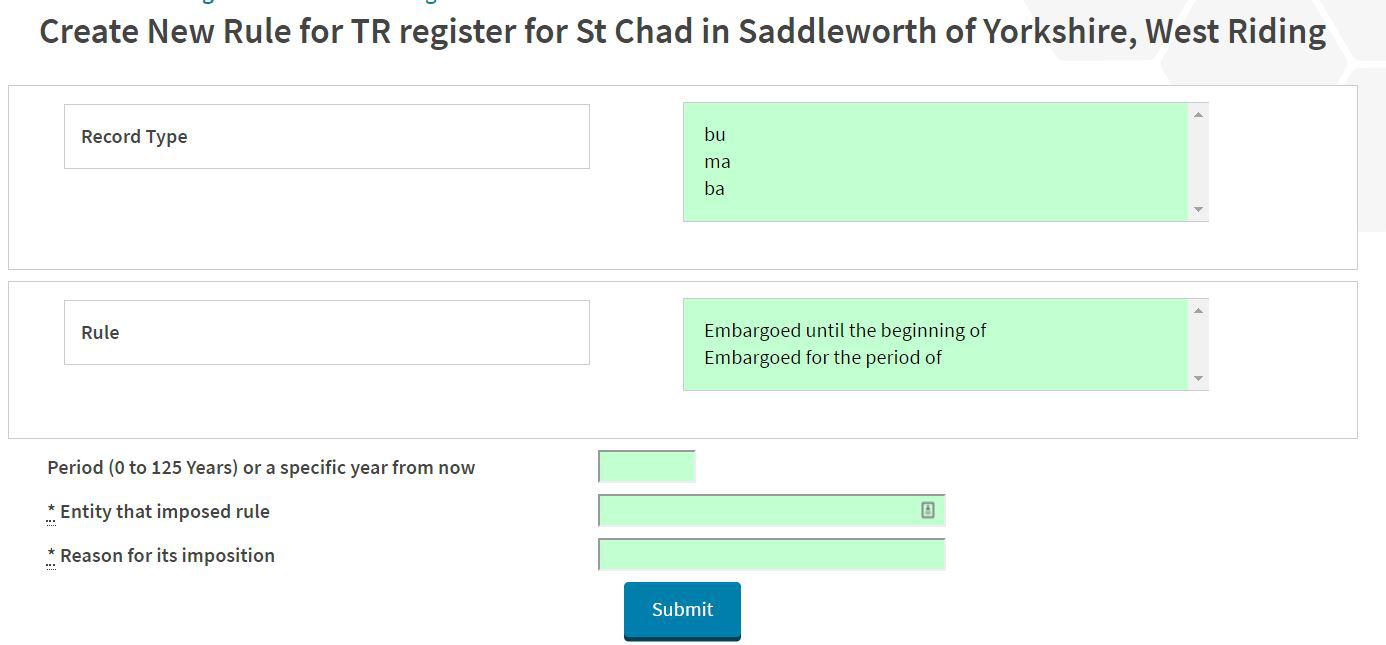1386x645 pixels.
Task: Choose "ma" in the Record Type list
Action: (717, 162)
